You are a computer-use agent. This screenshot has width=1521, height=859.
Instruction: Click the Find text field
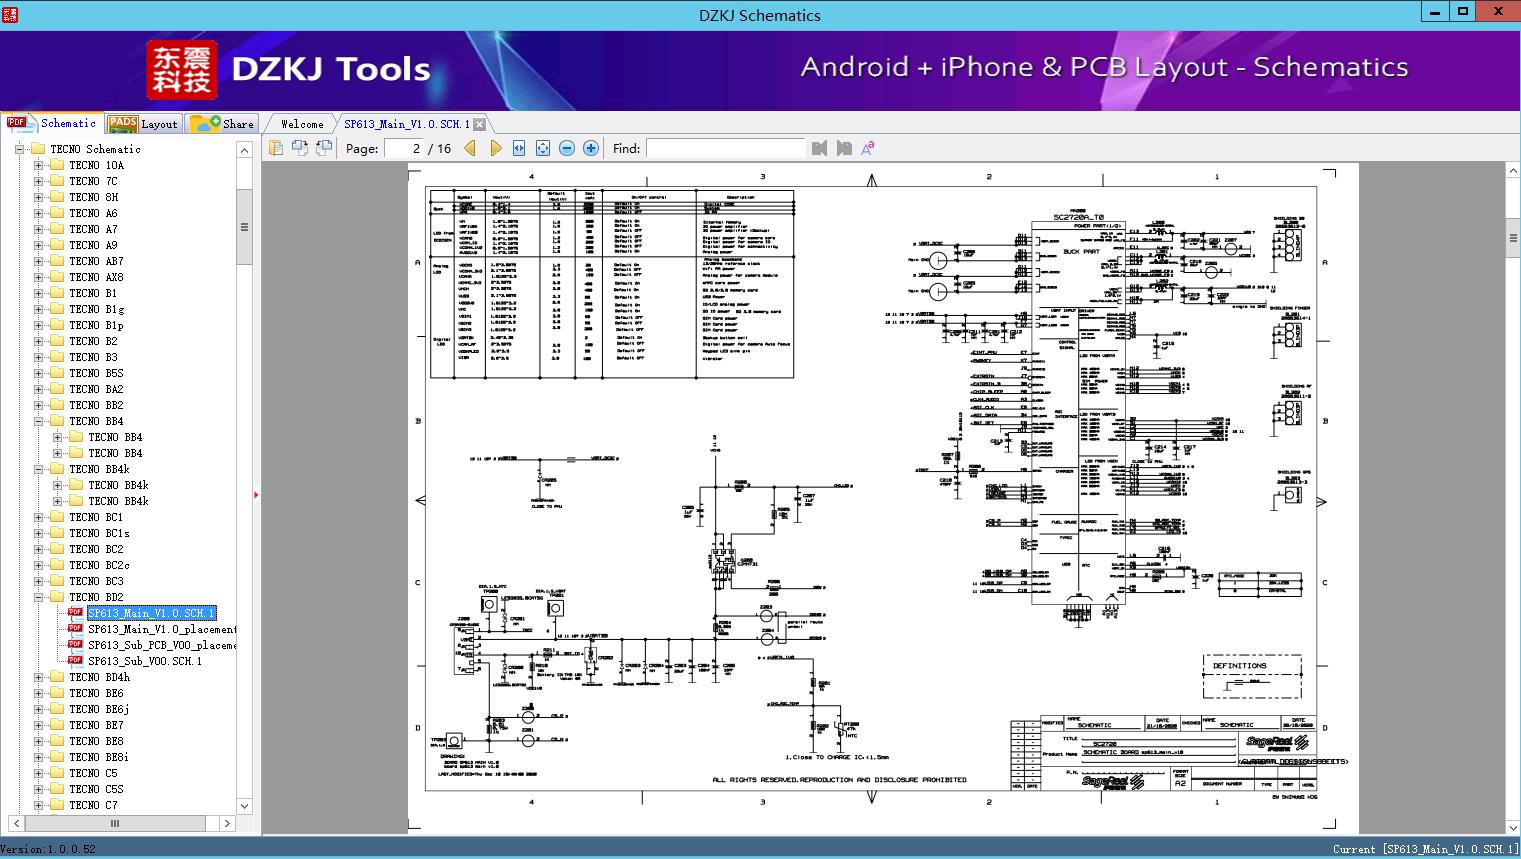[x=725, y=148]
